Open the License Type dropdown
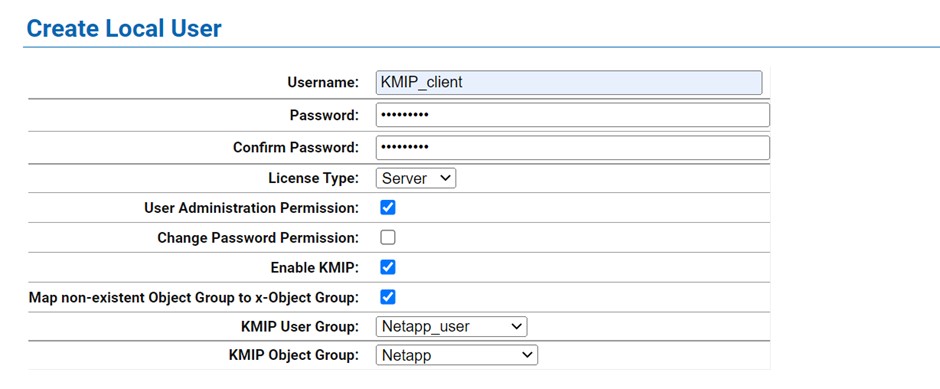940x389 pixels. point(416,179)
